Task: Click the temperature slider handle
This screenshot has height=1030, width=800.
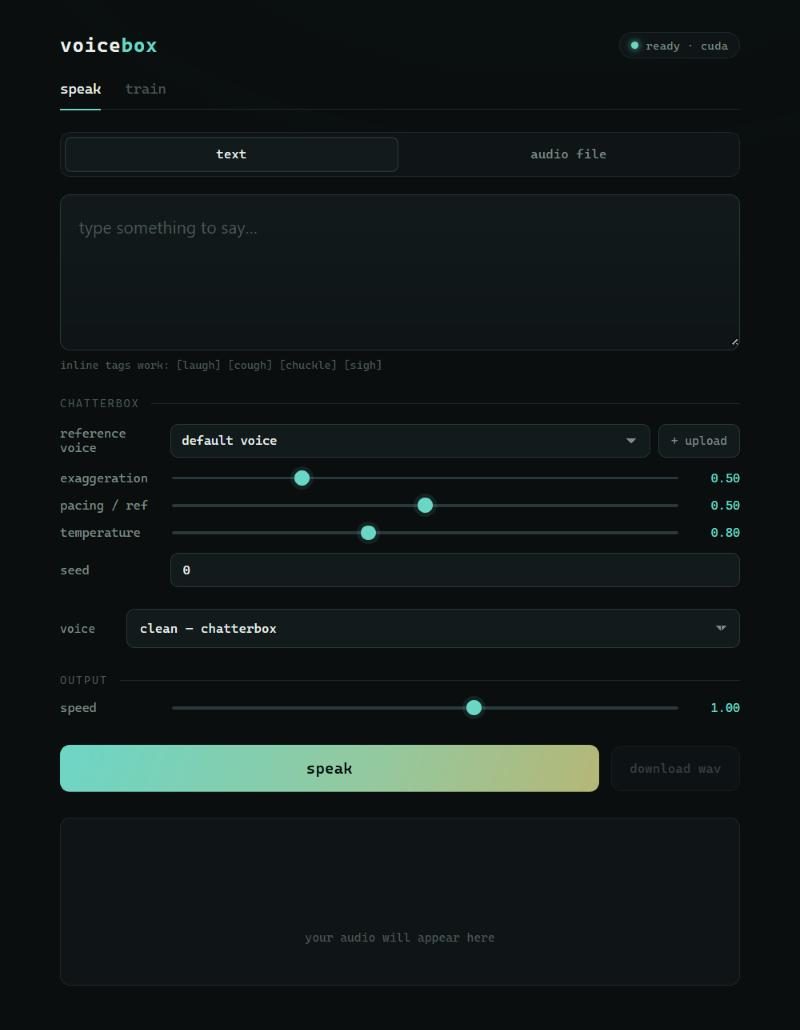Action: tap(368, 533)
